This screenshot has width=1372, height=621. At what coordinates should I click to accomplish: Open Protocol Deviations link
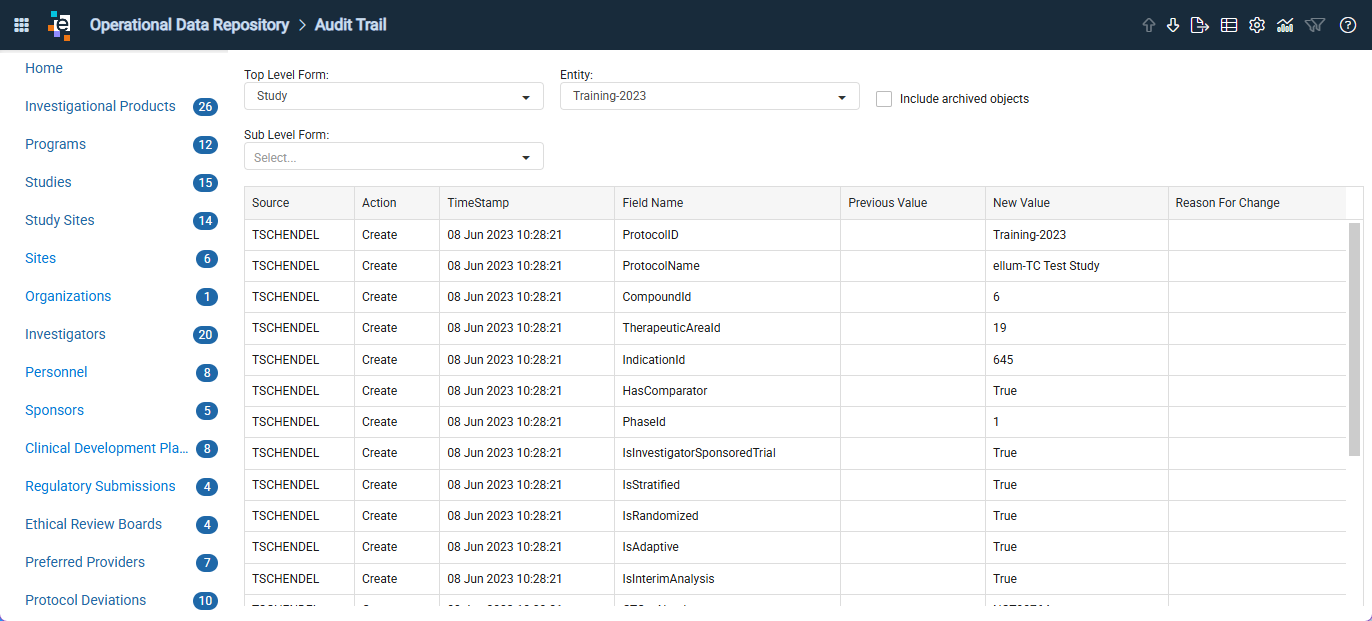click(86, 600)
